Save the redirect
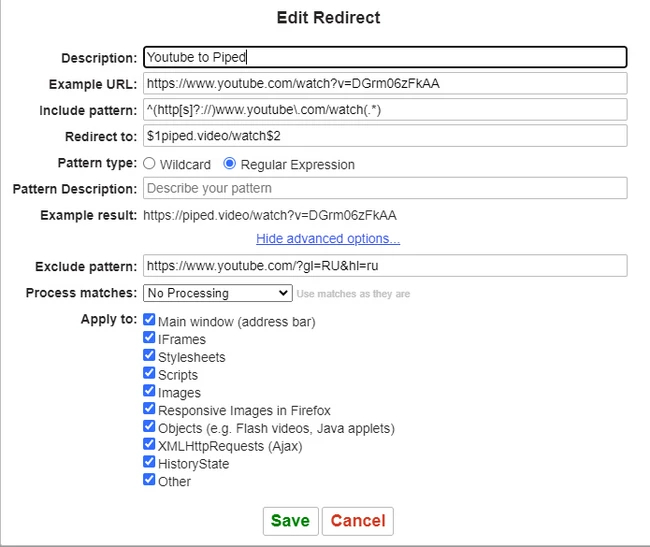The height and width of the screenshot is (547, 650). coord(290,521)
